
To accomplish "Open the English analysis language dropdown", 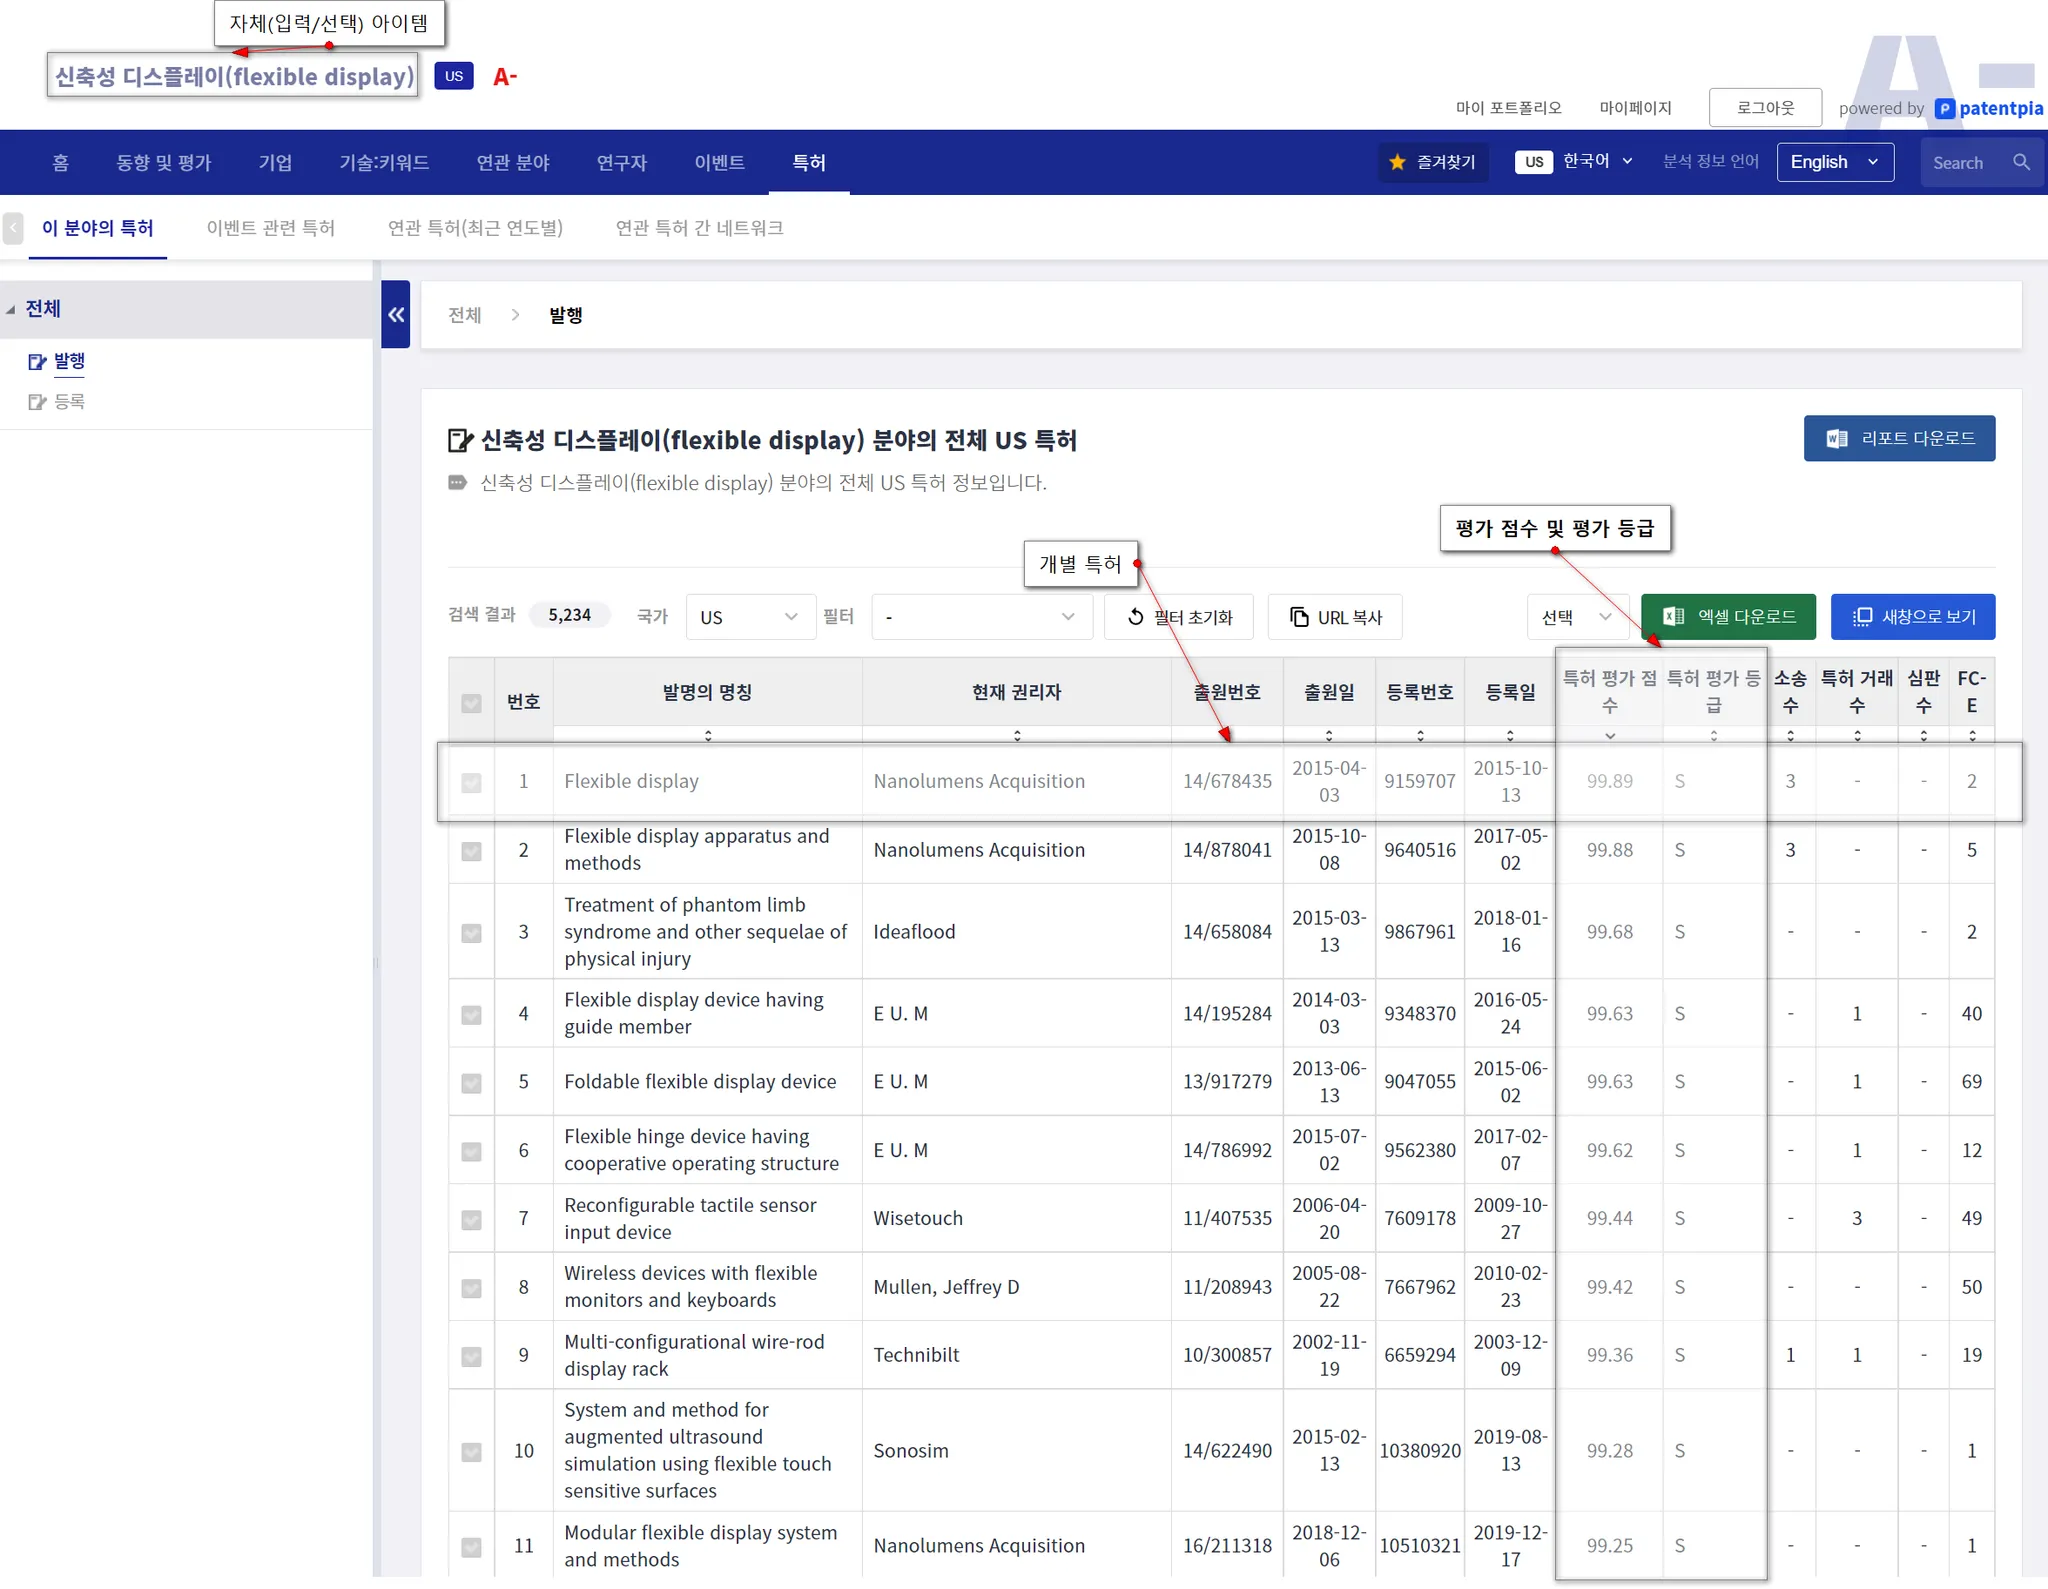I will click(1834, 162).
